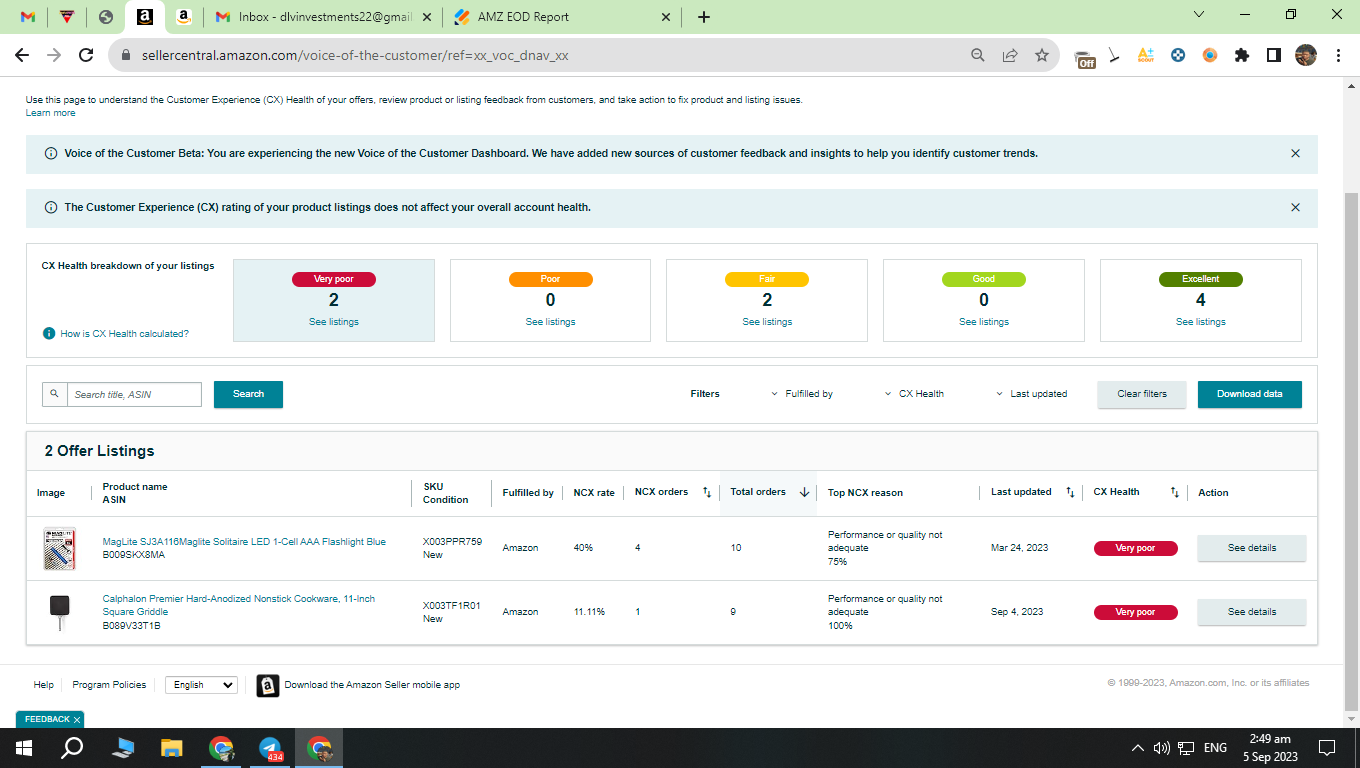Open the pinned red triangle logo tab

(67, 17)
